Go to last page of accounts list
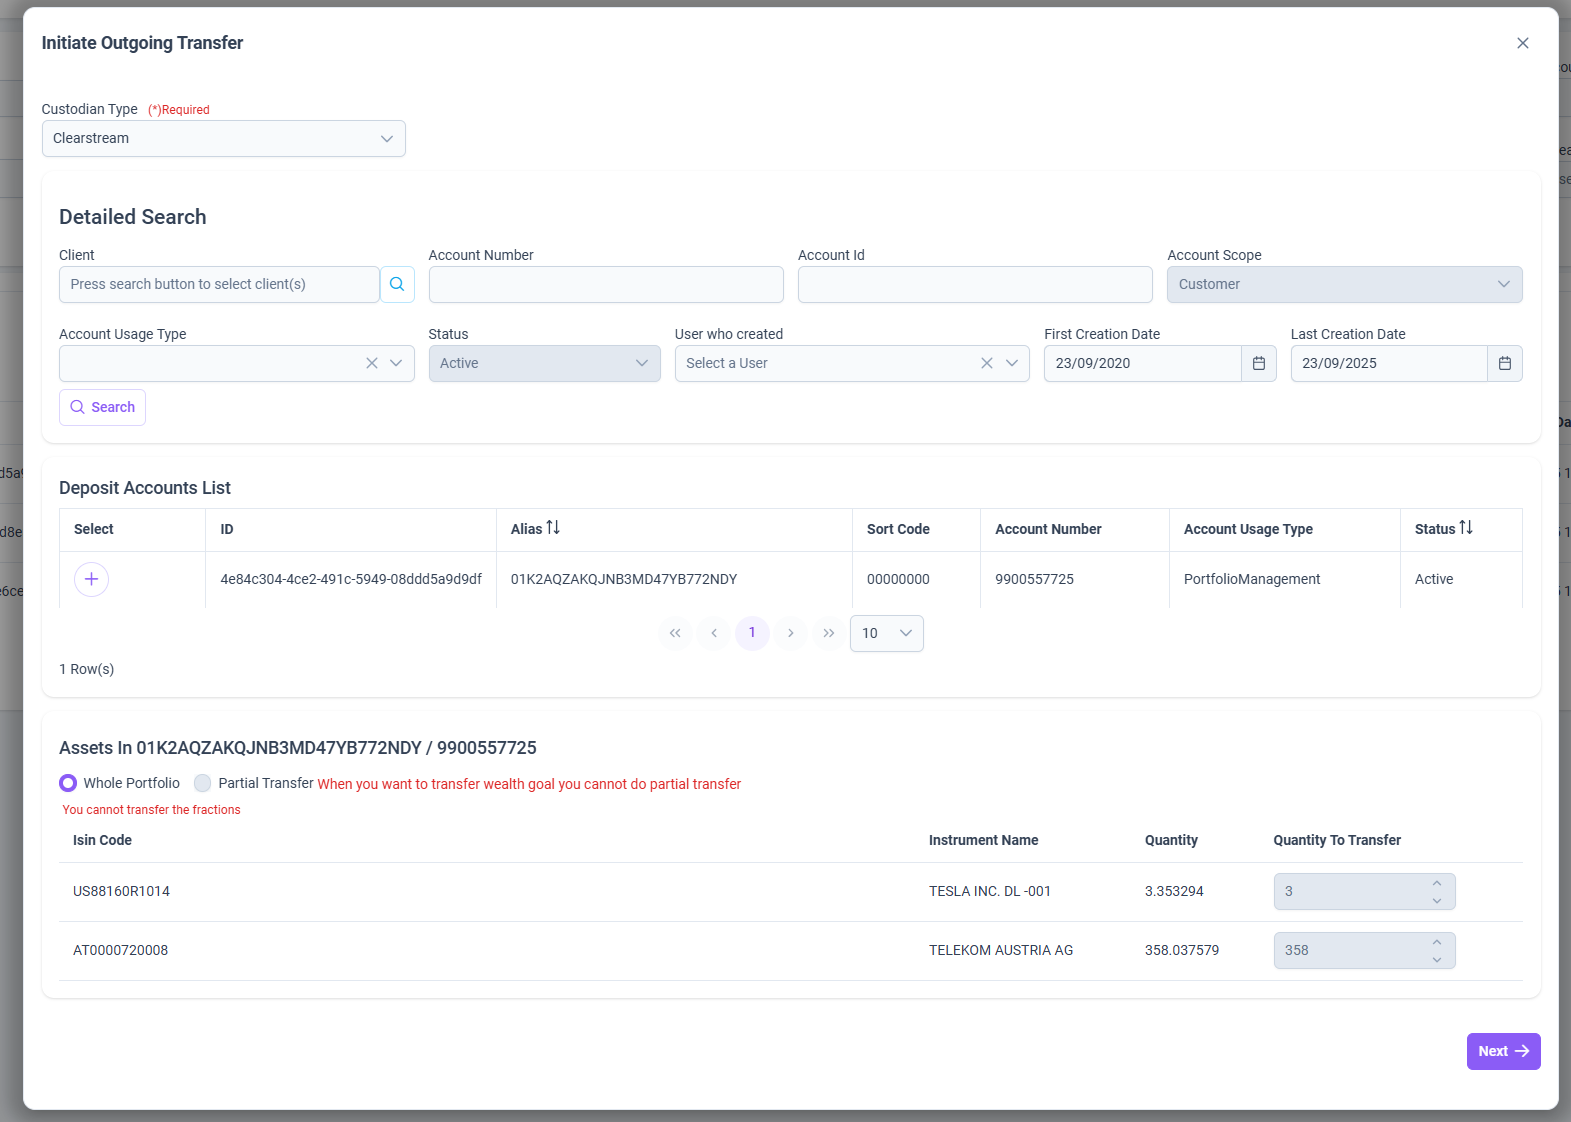Screen dimensions: 1571x1122 click(x=829, y=633)
